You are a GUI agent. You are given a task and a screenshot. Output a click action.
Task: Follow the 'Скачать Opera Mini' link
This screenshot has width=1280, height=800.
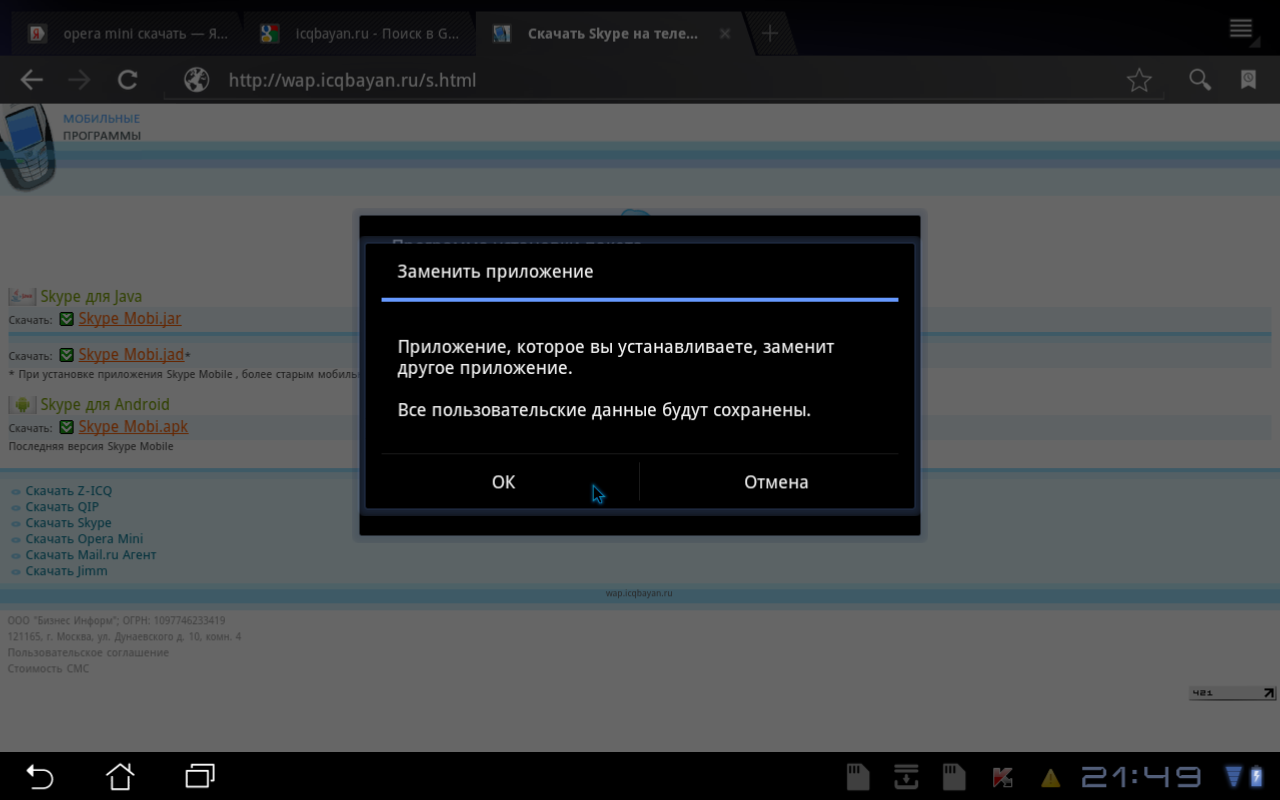84,539
